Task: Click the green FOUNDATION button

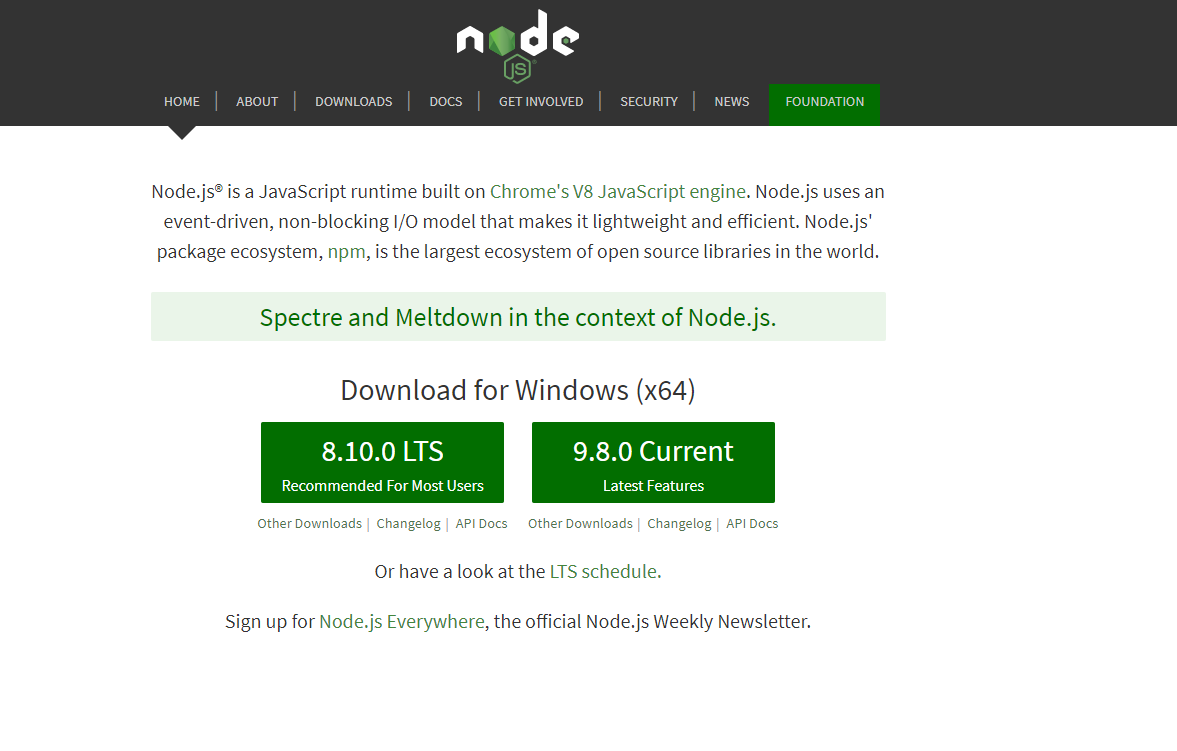Action: [x=824, y=104]
